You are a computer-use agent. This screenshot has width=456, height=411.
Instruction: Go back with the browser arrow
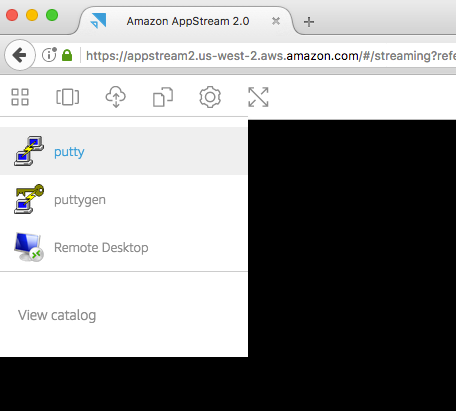[20, 55]
